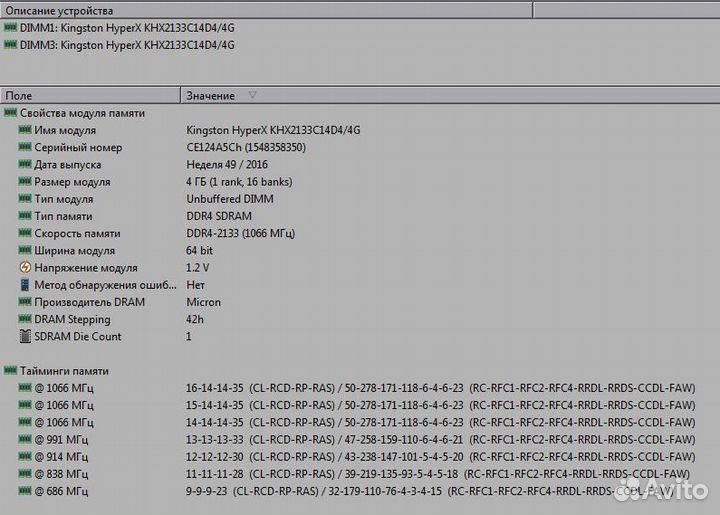Click icon beside Свойства модуля памяти
Viewport: 720px width, 515px height.
[10, 112]
